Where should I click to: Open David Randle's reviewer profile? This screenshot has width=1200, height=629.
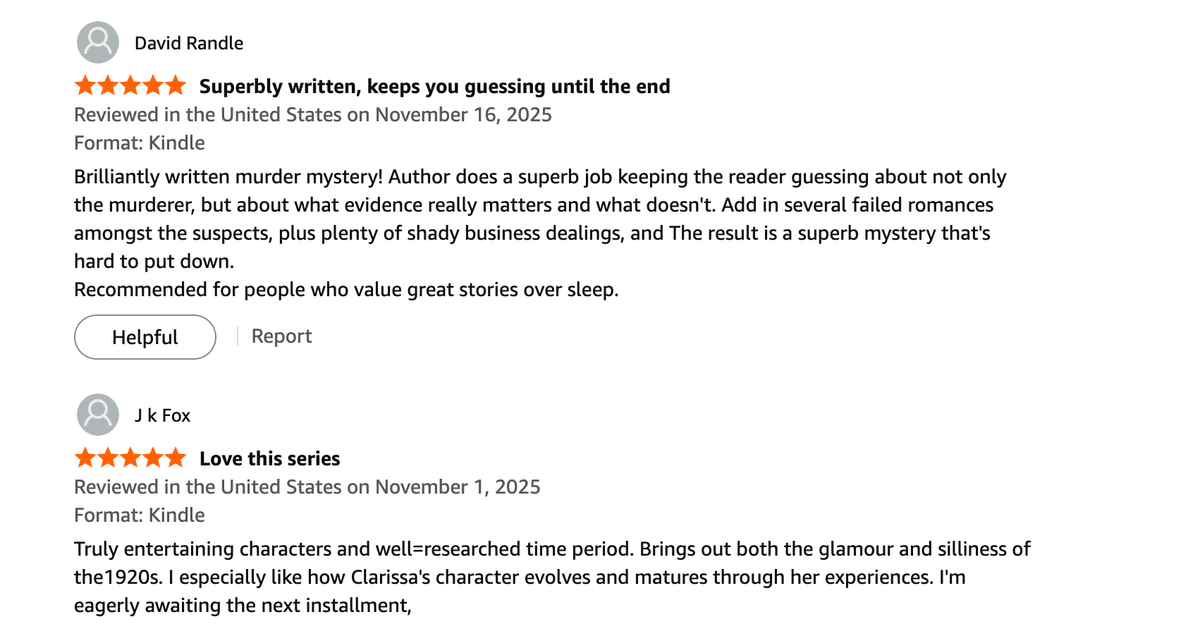188,43
